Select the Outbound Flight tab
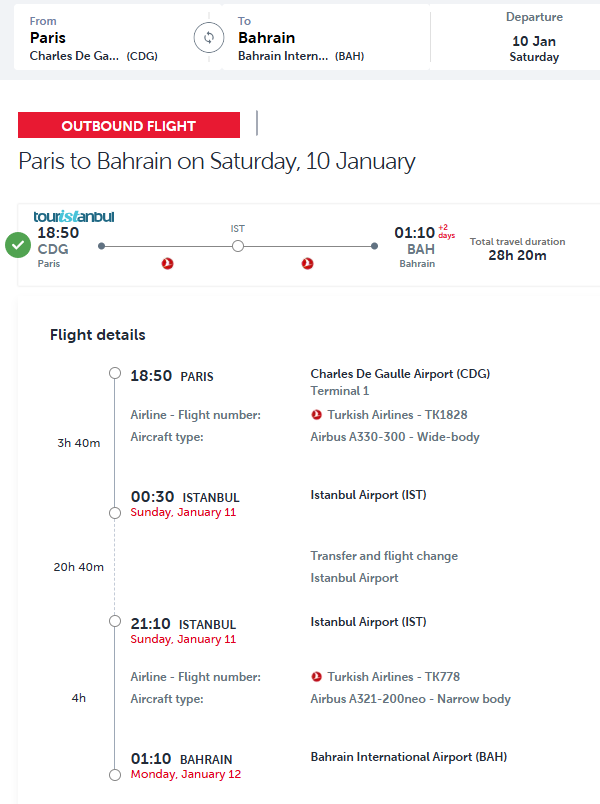 point(129,126)
